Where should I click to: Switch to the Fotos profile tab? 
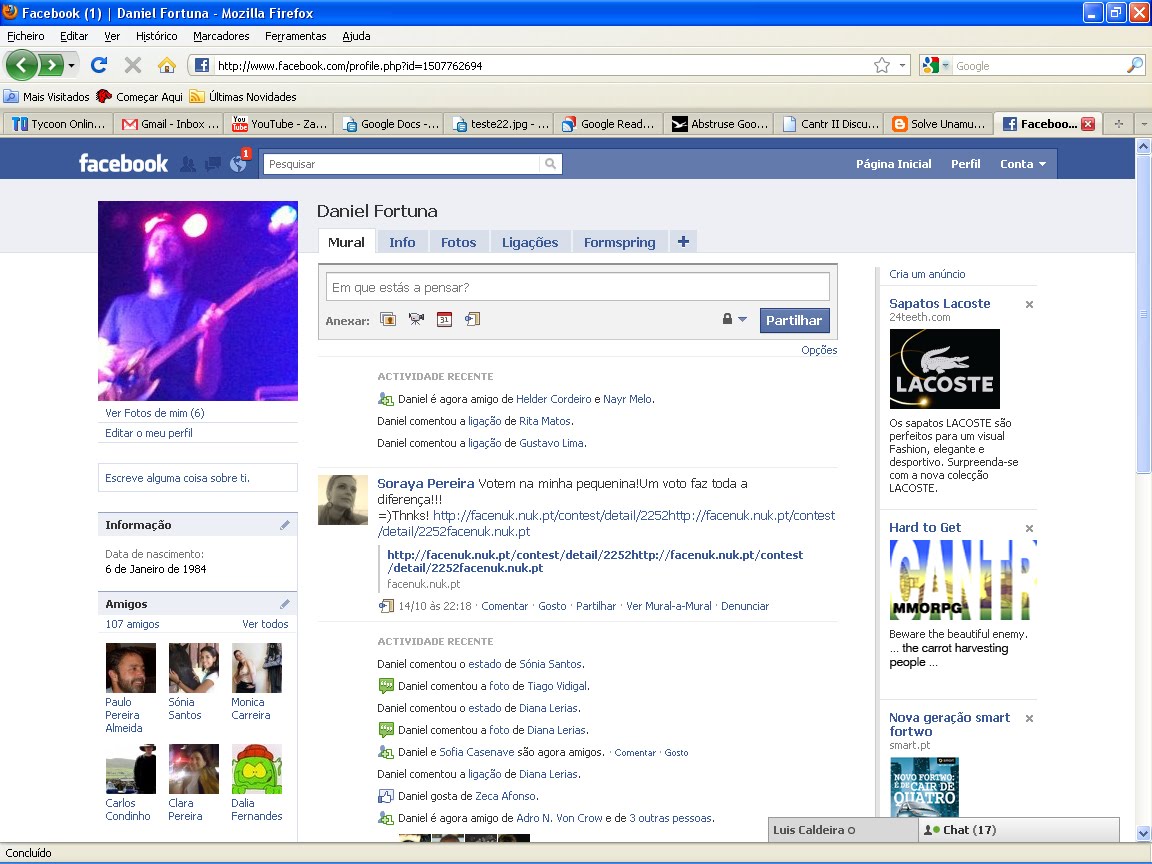point(458,242)
